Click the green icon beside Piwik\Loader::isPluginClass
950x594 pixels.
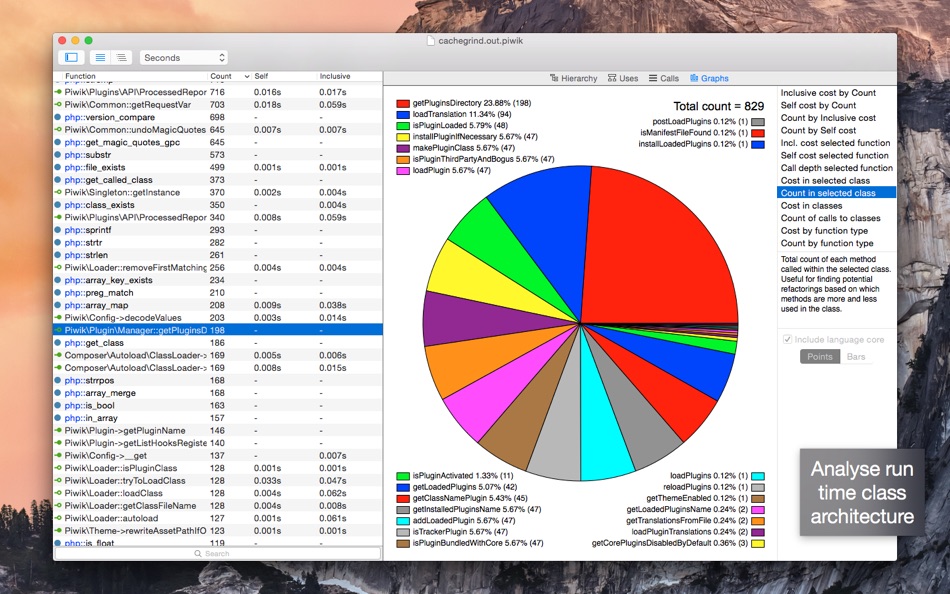point(58,468)
